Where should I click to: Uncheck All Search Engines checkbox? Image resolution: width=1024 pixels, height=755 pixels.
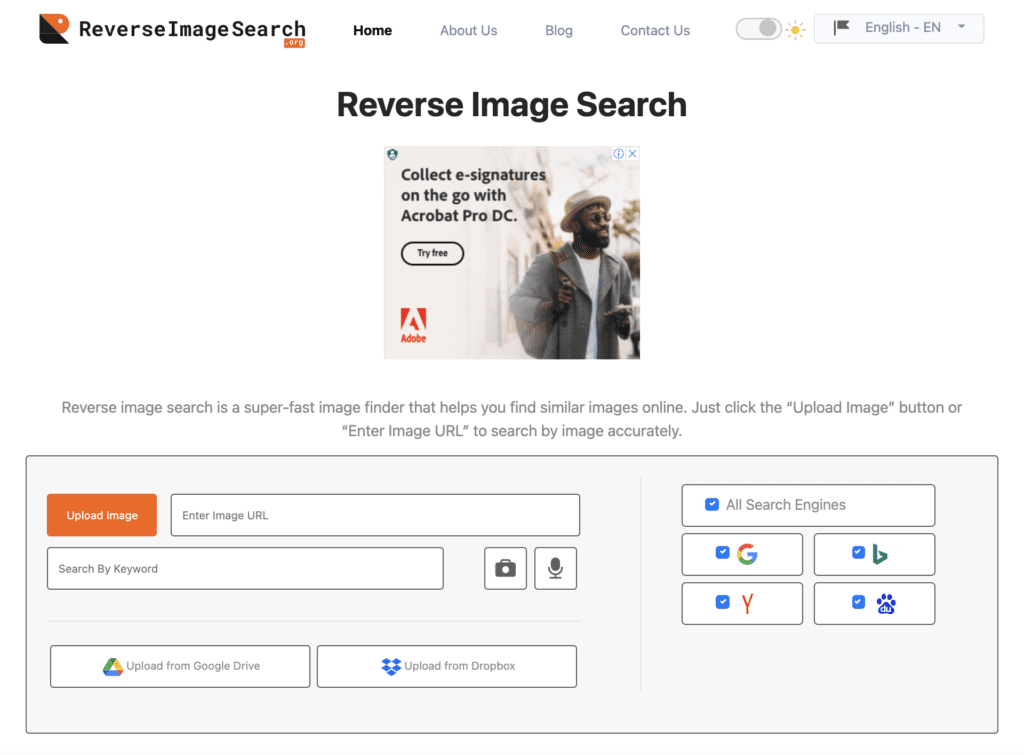pyautogui.click(x=712, y=504)
